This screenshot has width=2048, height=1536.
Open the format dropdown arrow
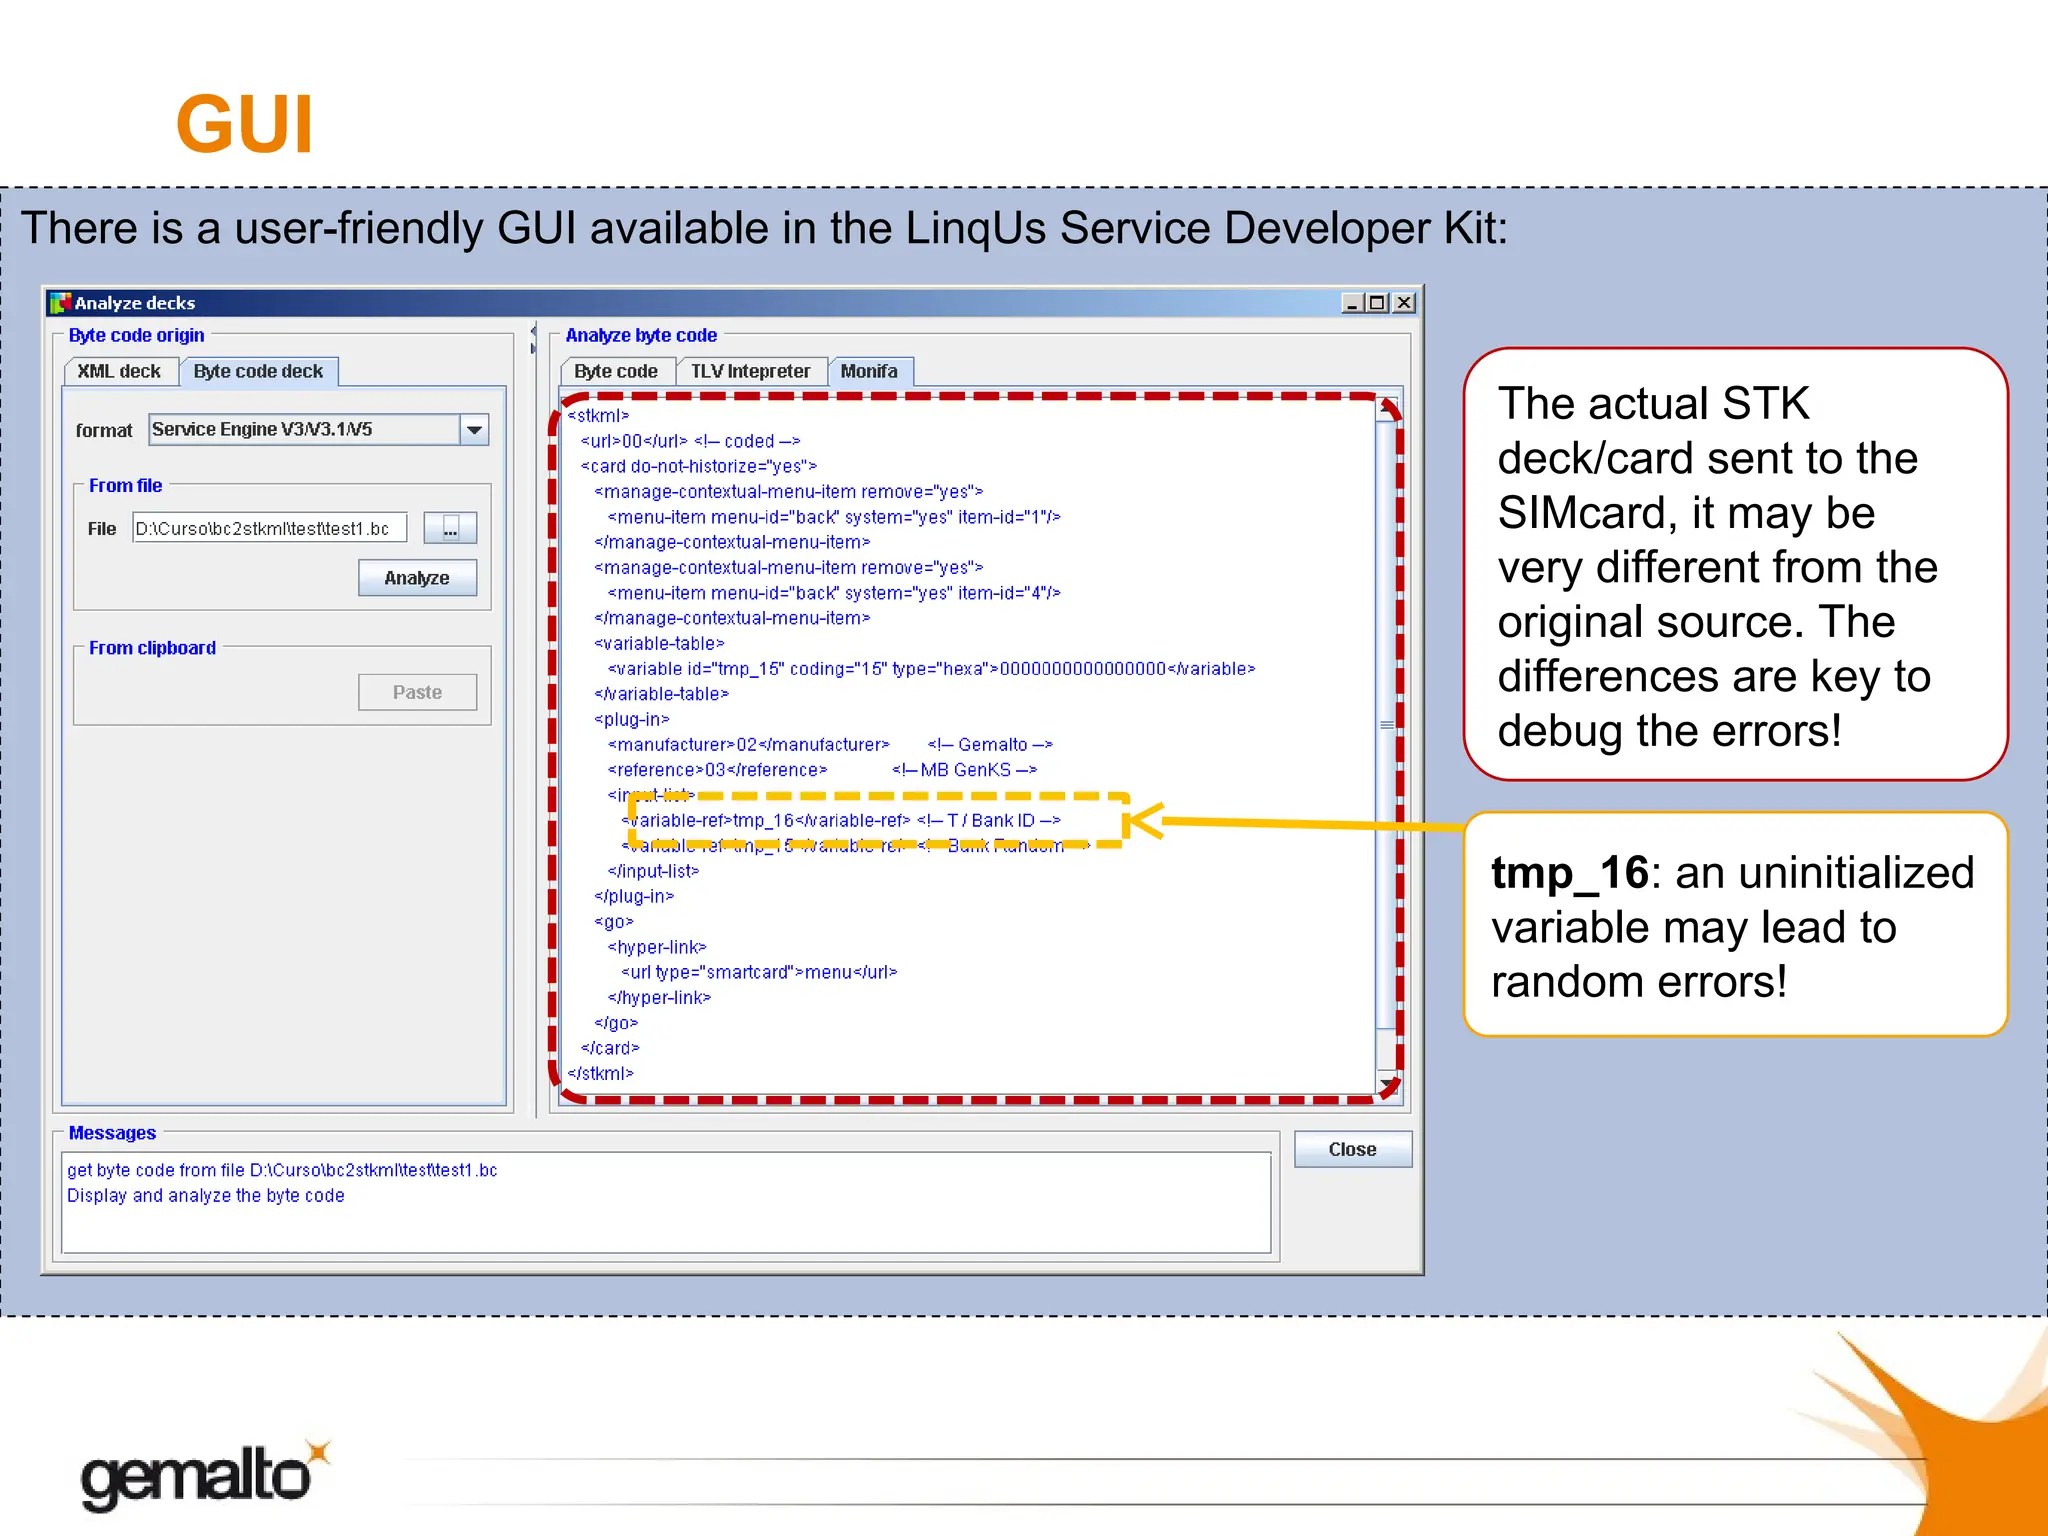[474, 430]
